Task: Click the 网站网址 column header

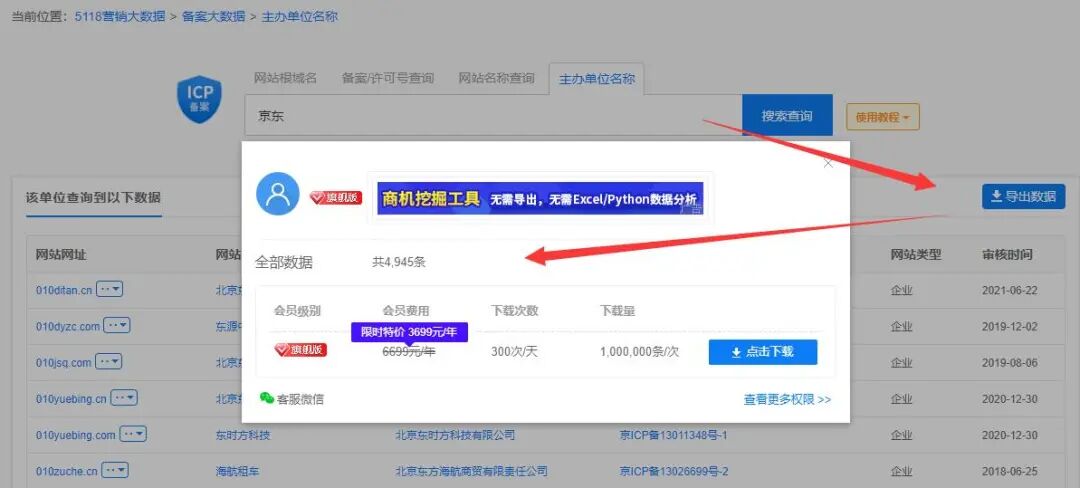Action: click(x=61, y=255)
